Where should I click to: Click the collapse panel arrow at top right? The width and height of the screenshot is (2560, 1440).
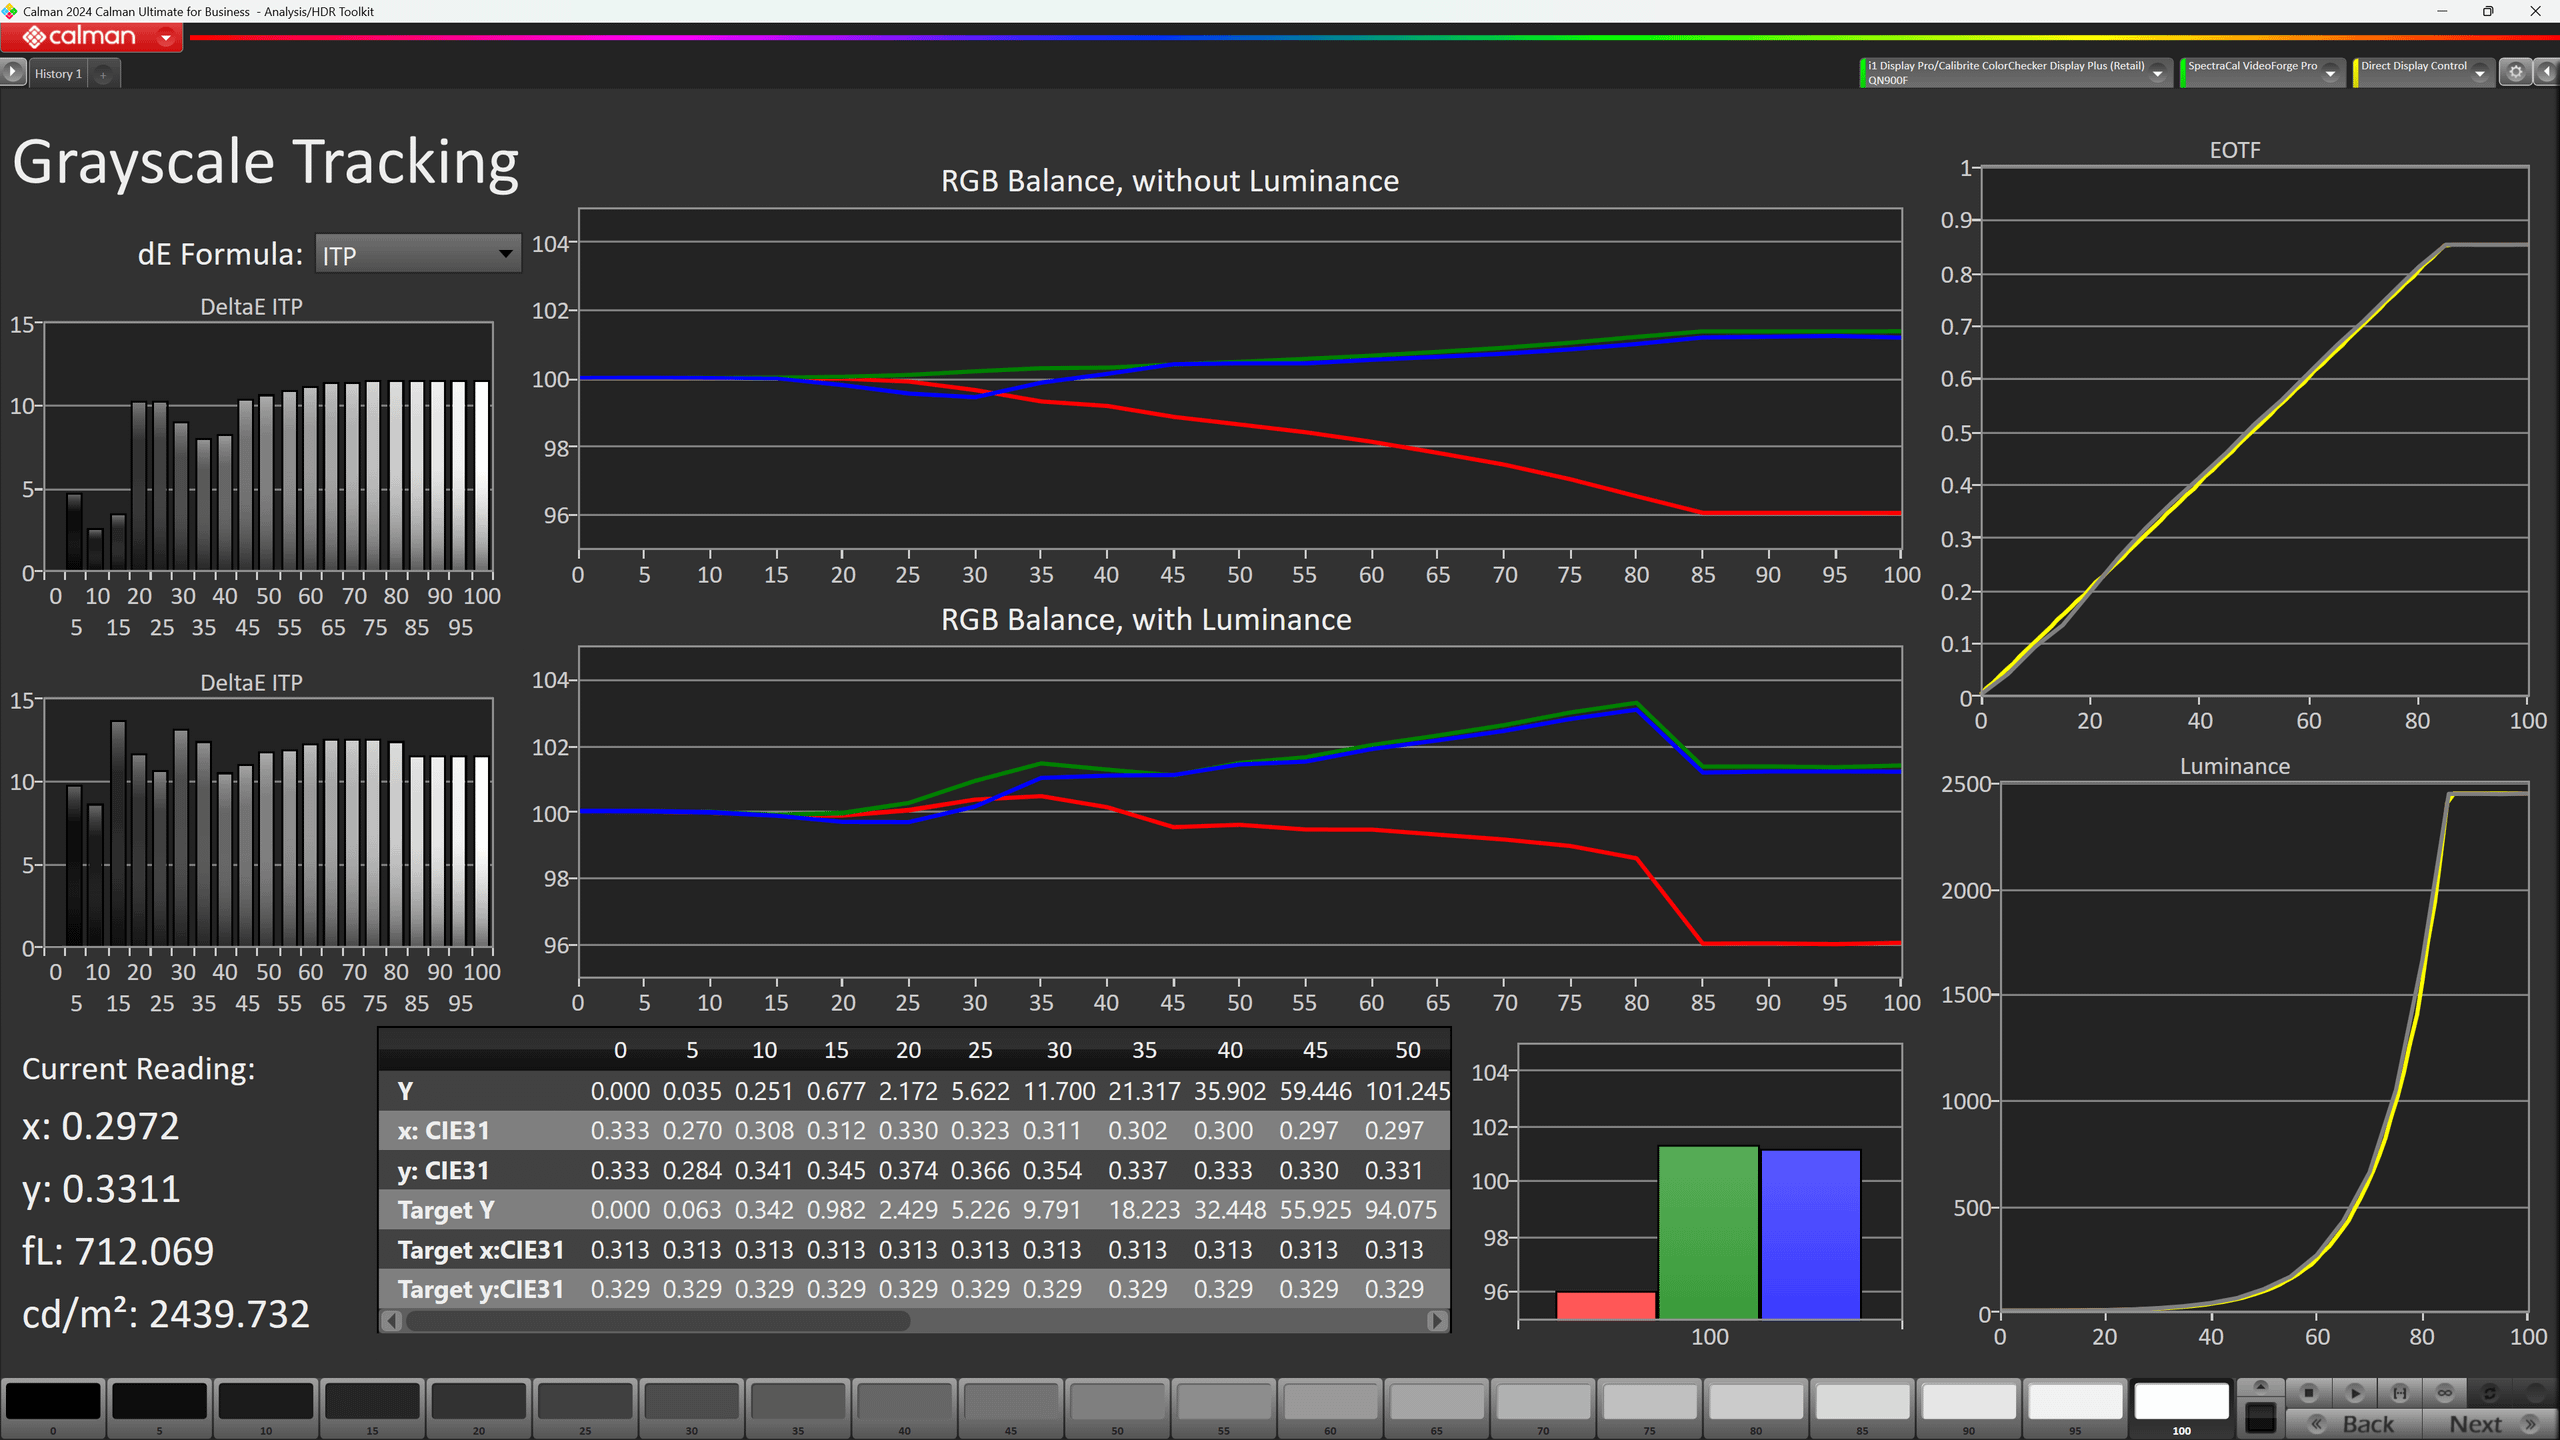point(2547,72)
